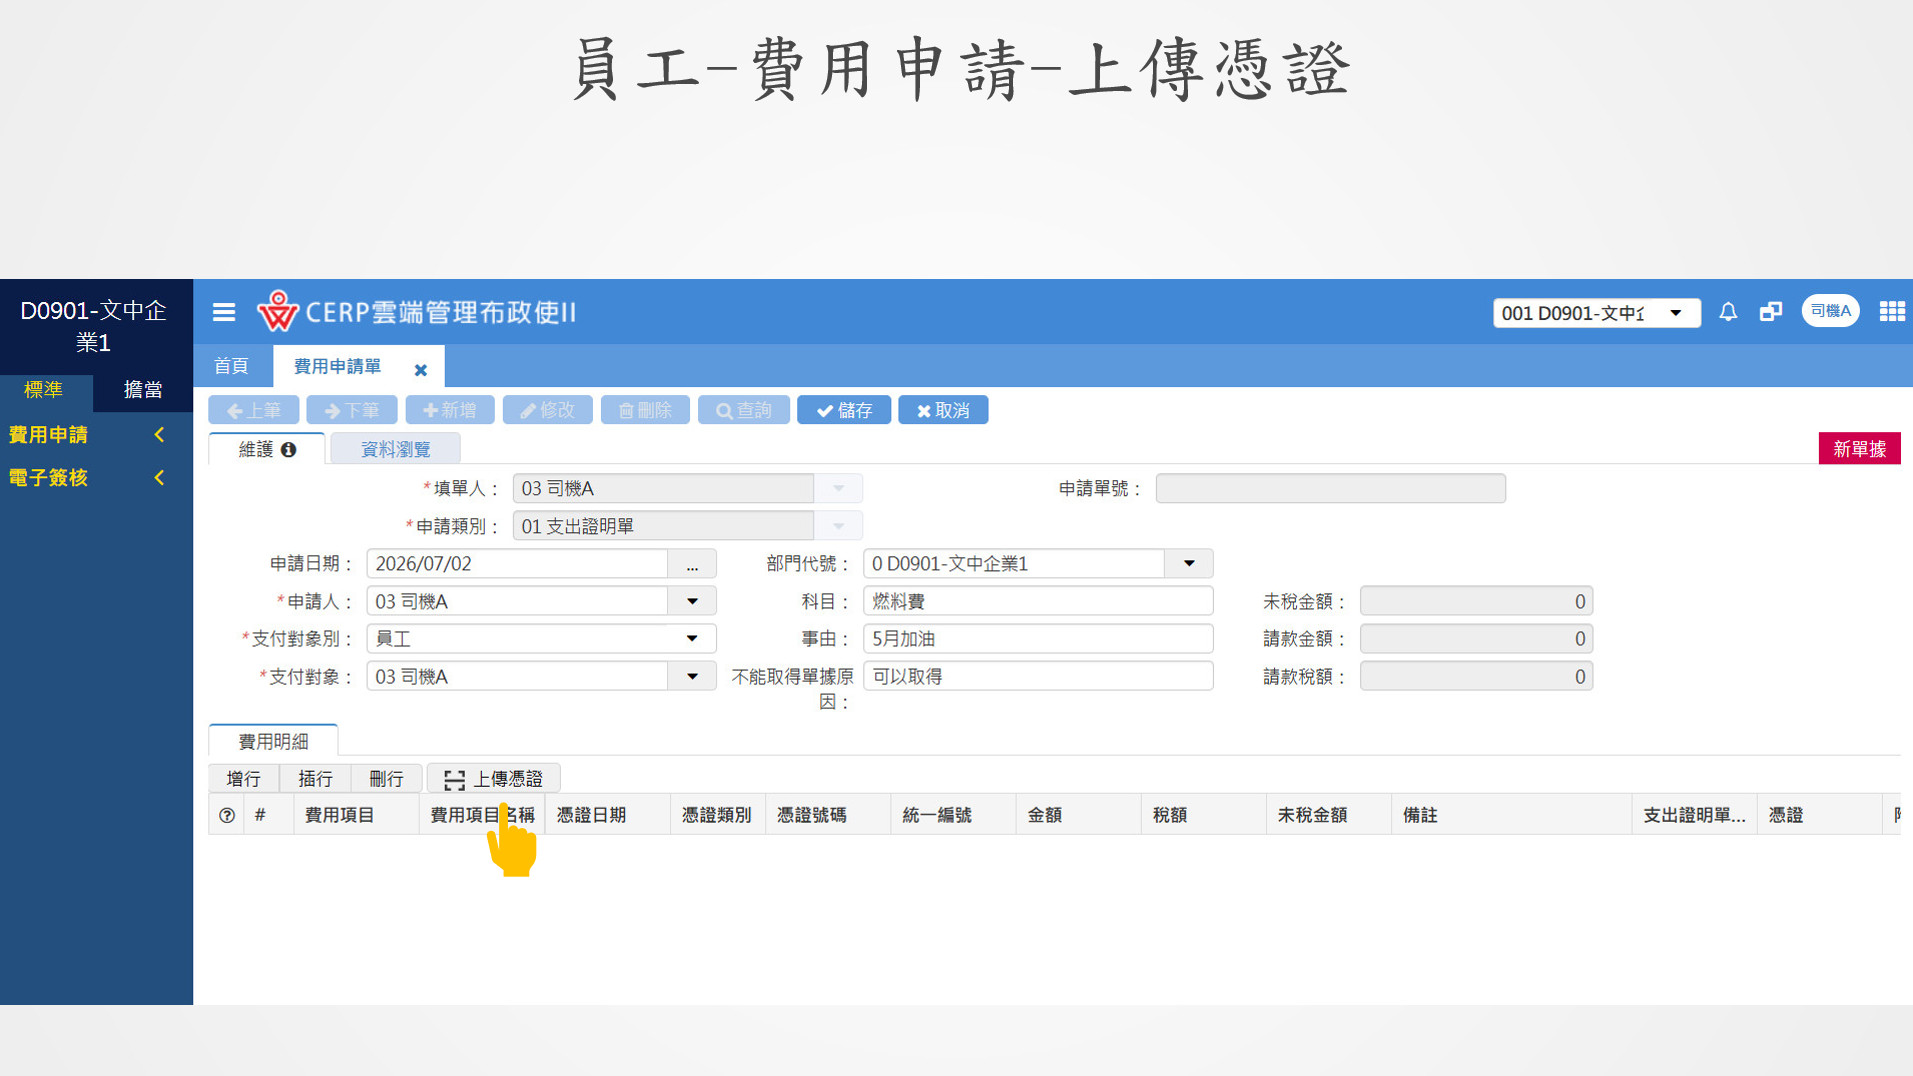Click the D0901-文中企業1 sidebar title

click(x=94, y=326)
